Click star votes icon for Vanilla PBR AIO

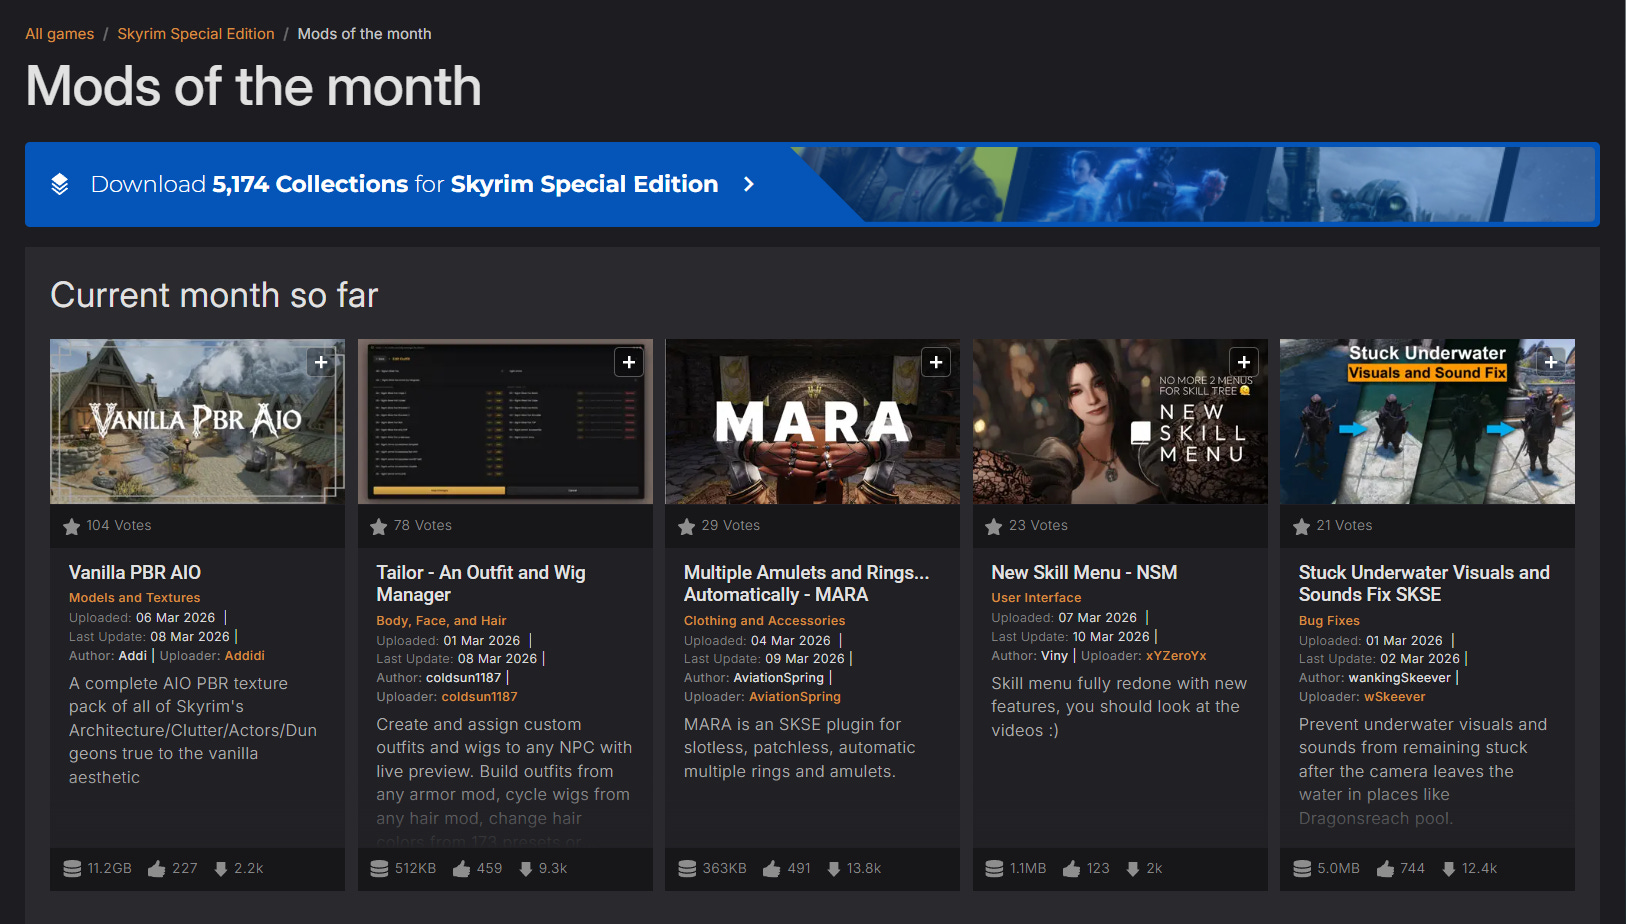pyautogui.click(x=72, y=526)
